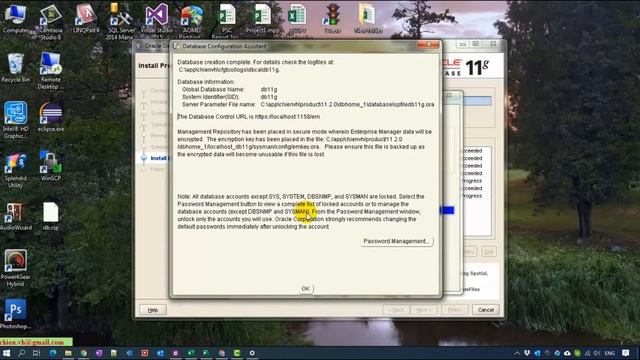
Task: Open PSC Report project file icon
Action: pos(227,21)
